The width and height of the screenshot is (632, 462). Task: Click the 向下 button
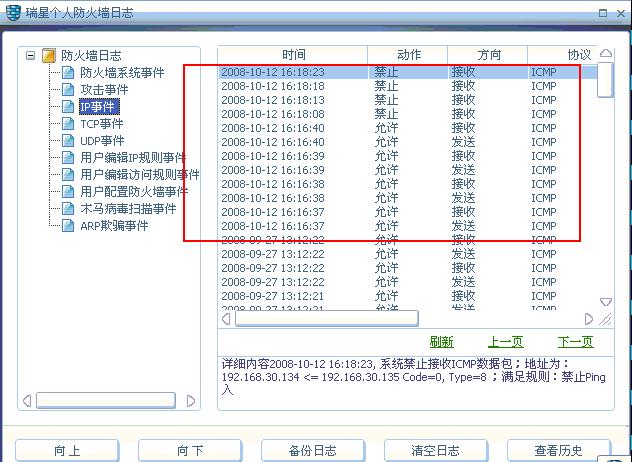190,450
